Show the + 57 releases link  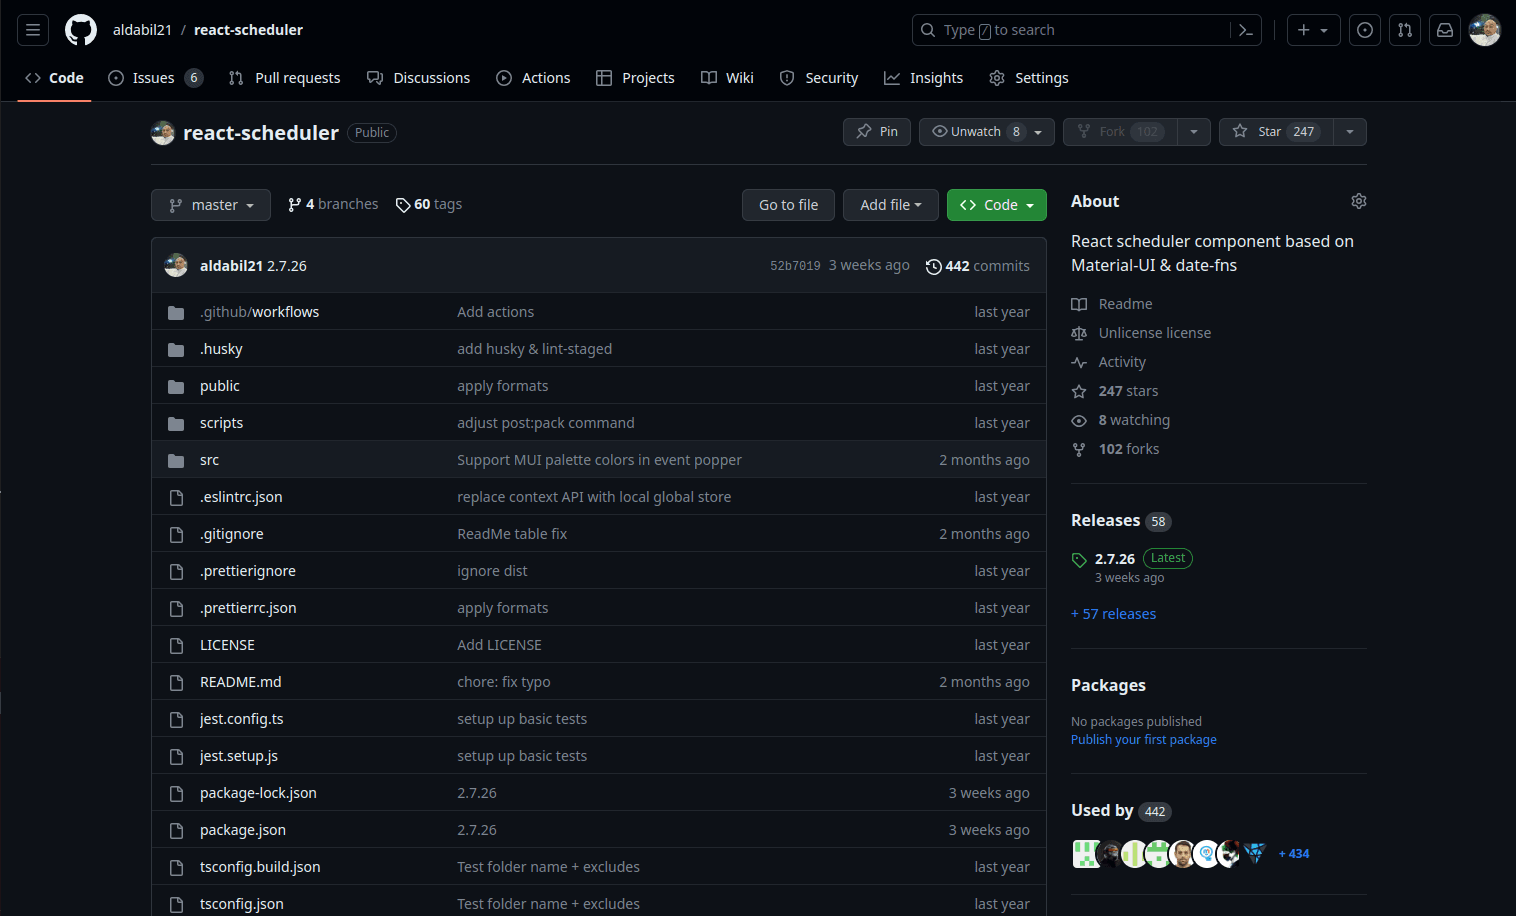click(1113, 614)
